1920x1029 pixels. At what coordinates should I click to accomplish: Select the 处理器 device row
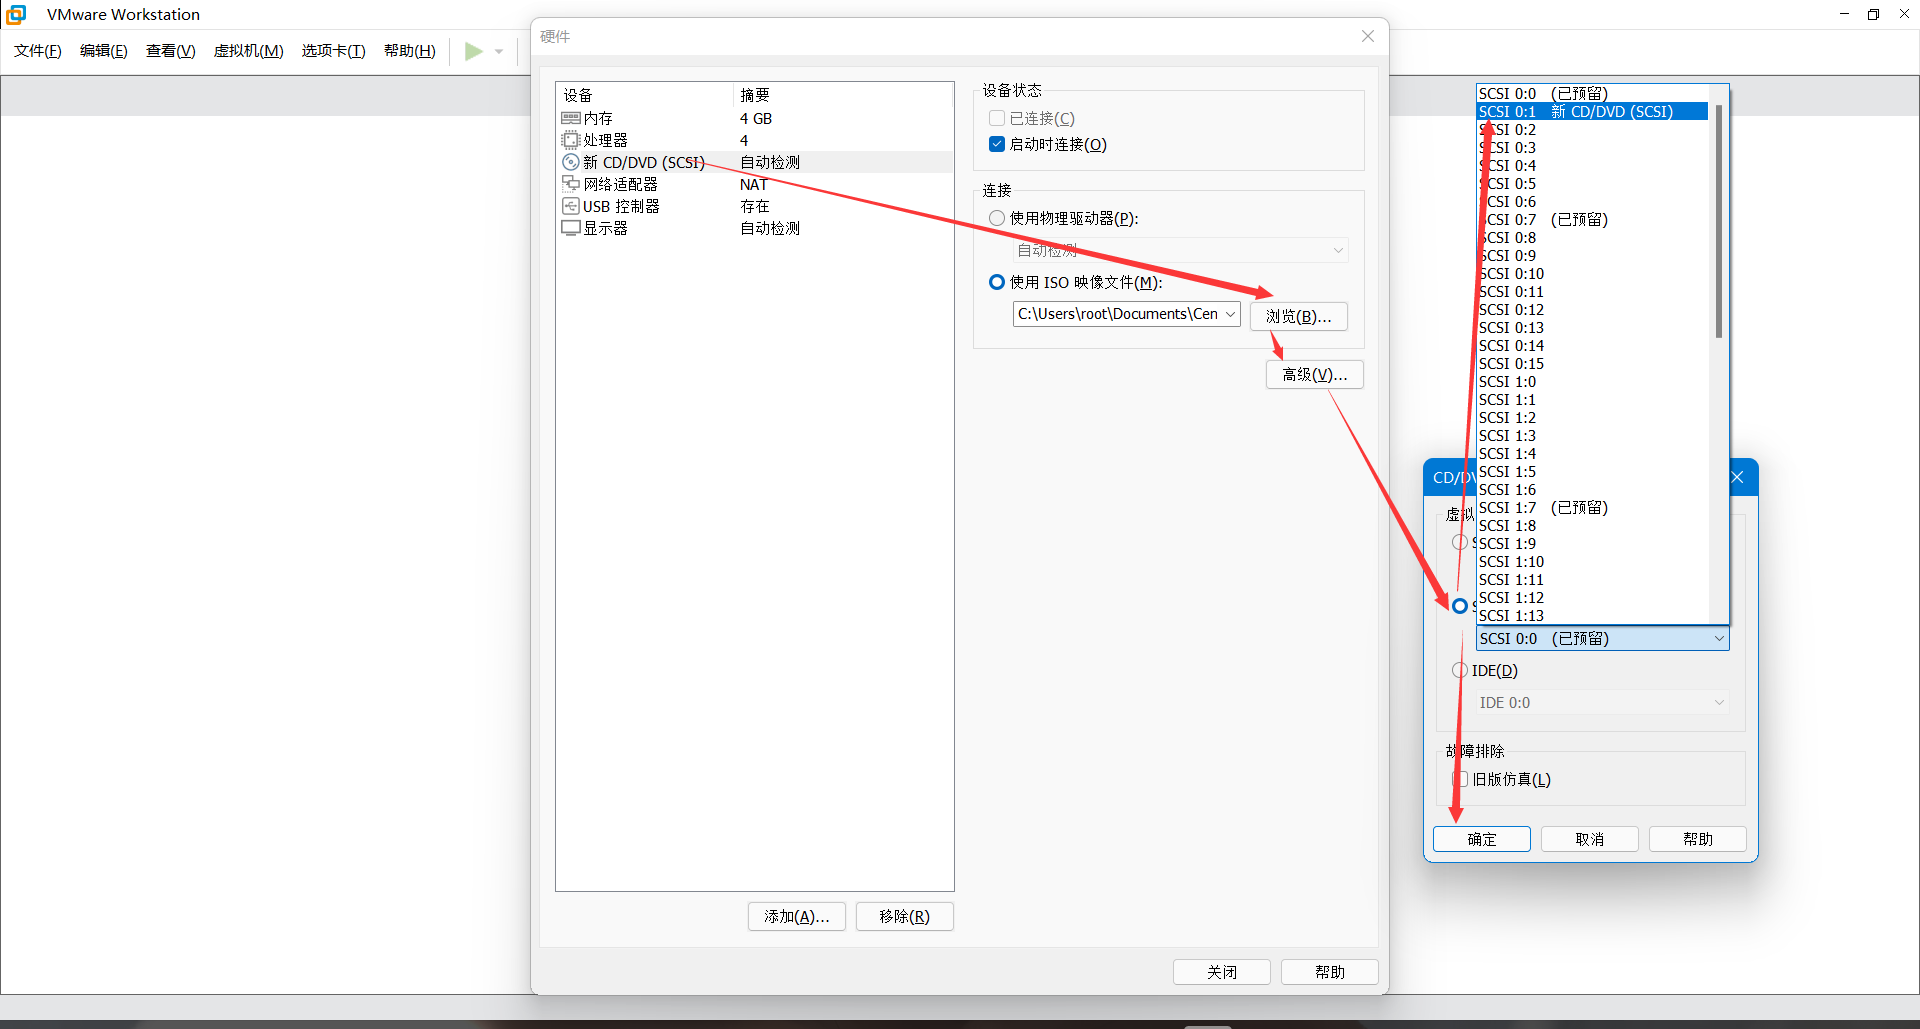(x=755, y=140)
